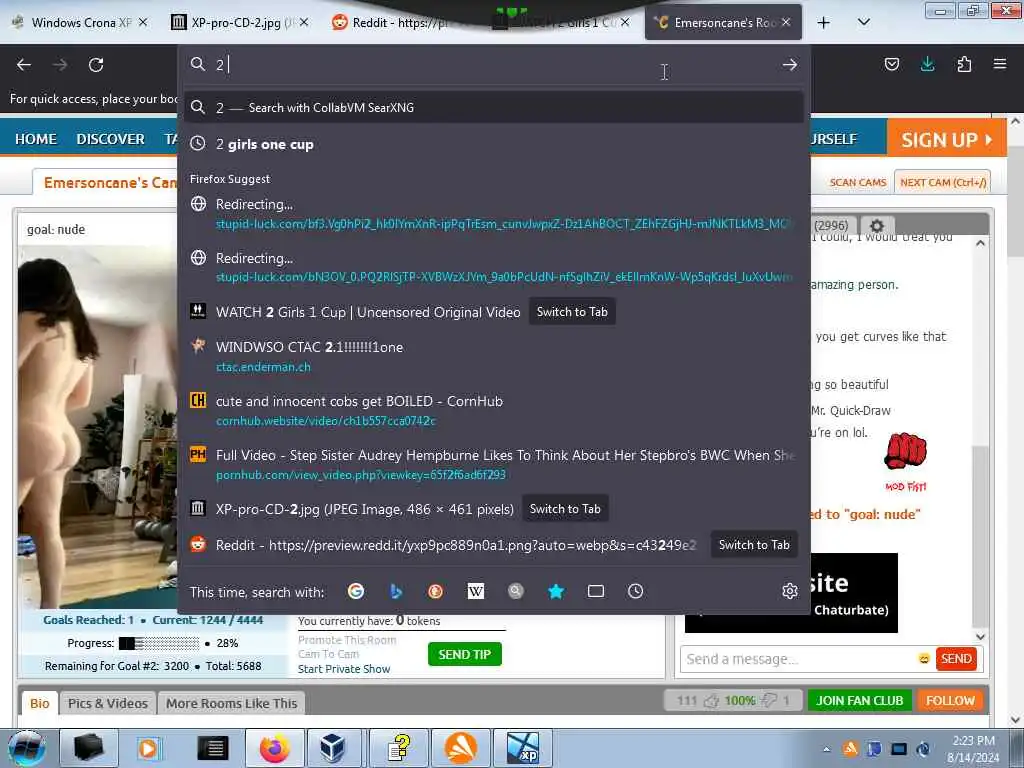Click the green SEND TIP button
Viewport: 1024px width, 768px height.
(x=464, y=654)
